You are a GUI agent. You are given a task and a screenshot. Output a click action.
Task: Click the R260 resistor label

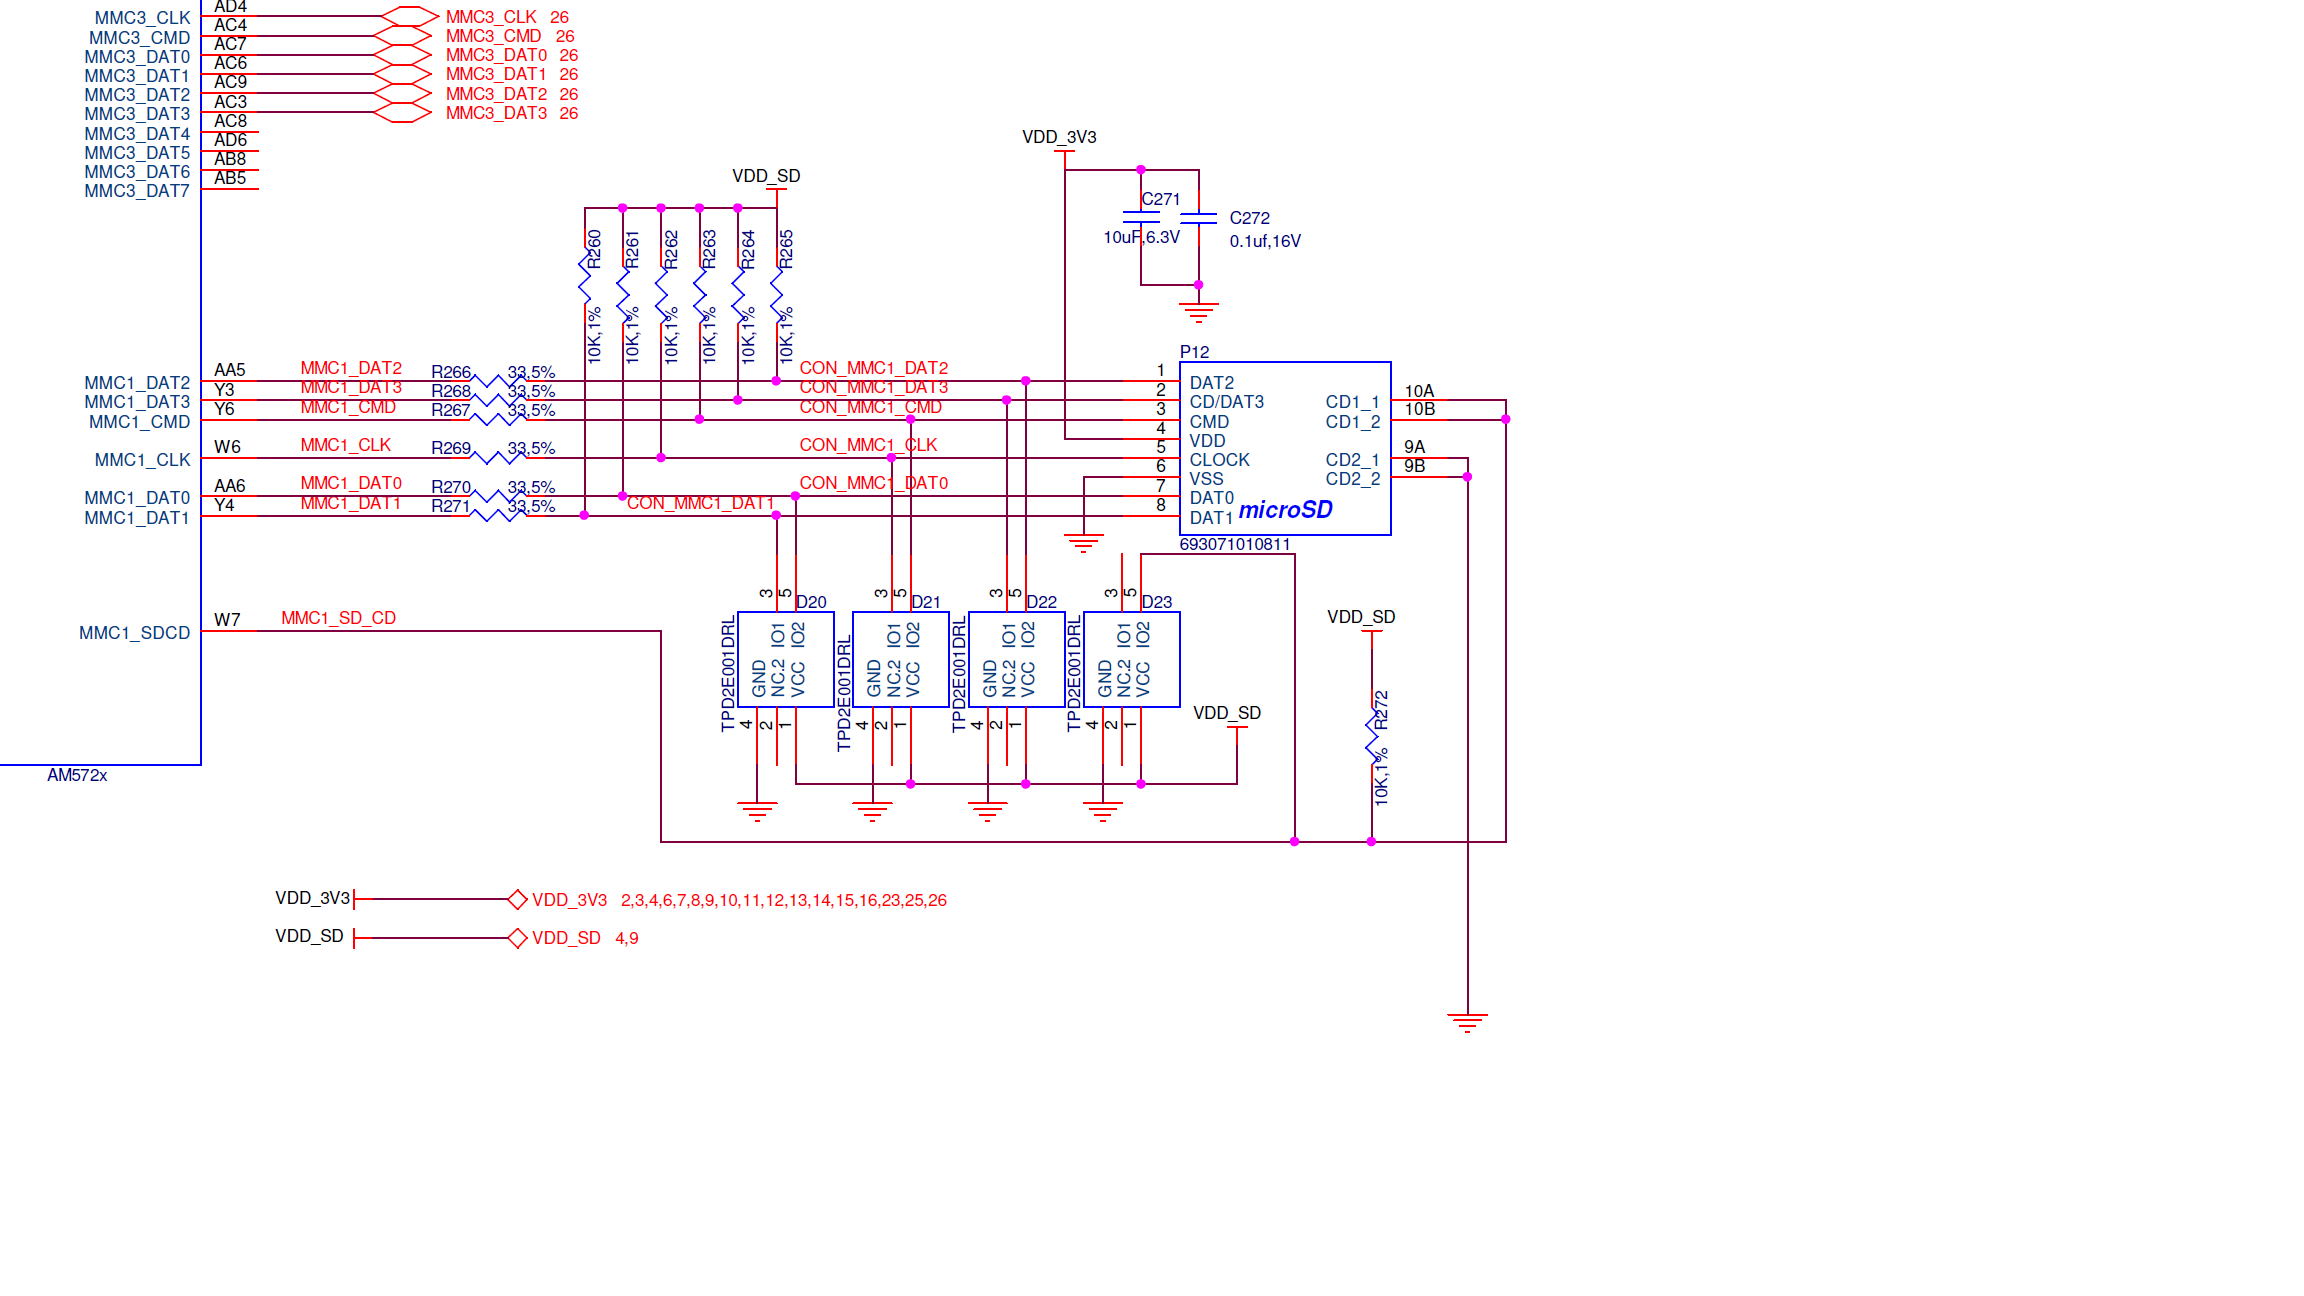594,249
